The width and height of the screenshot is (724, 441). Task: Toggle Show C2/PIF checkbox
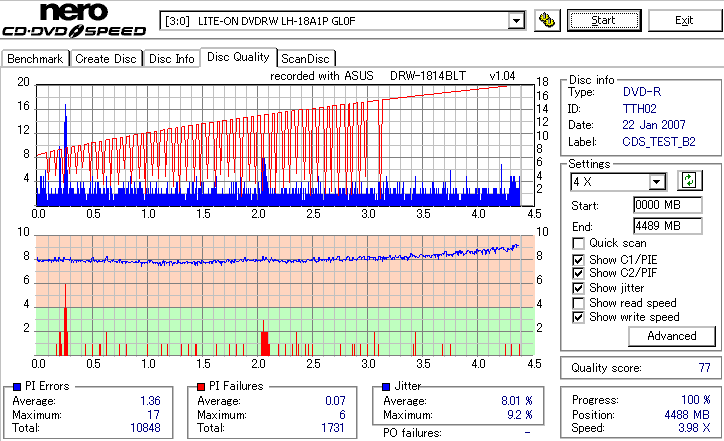coord(578,273)
